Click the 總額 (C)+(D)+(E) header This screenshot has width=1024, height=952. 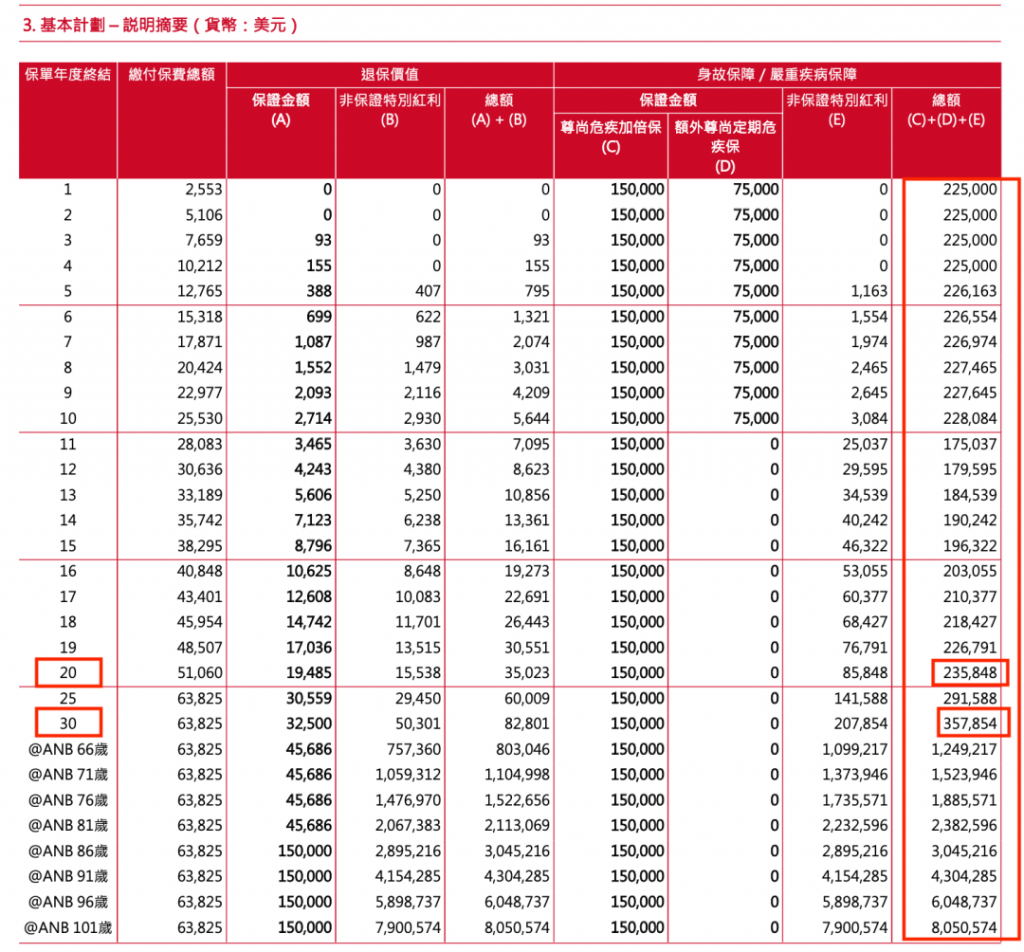click(946, 109)
